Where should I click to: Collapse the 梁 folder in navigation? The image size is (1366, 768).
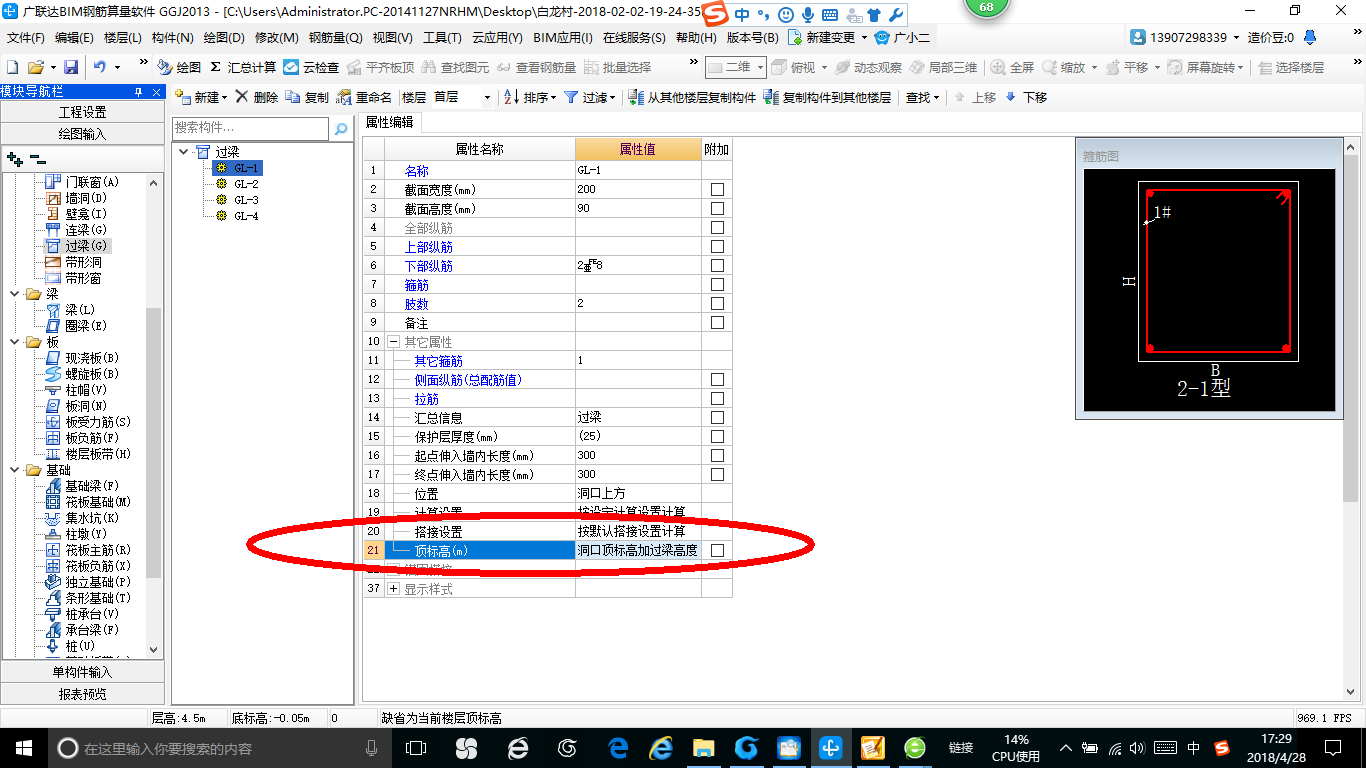pos(14,294)
